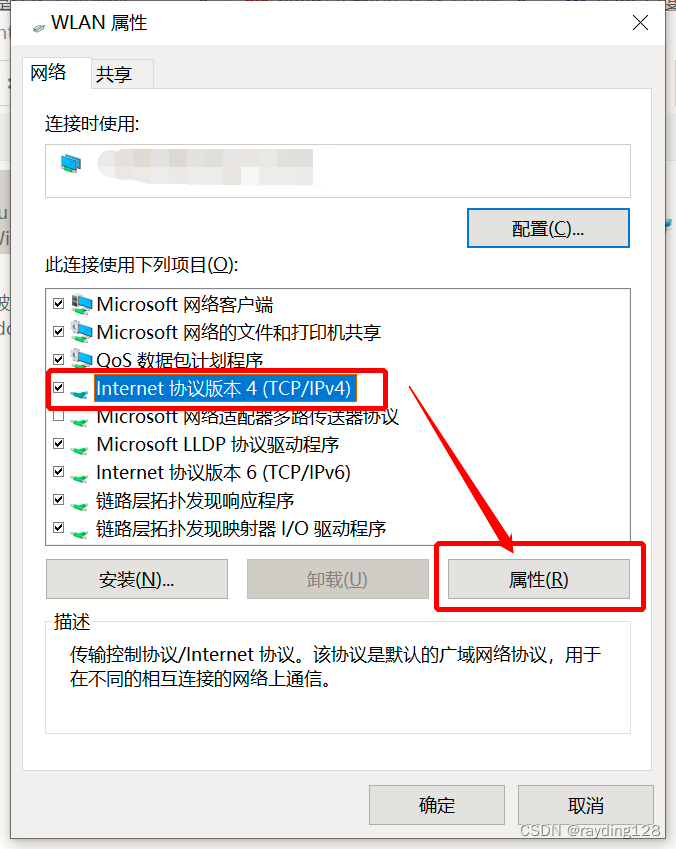Click the 链路层拓扑发现响应程序 item icon

[x=80, y=506]
